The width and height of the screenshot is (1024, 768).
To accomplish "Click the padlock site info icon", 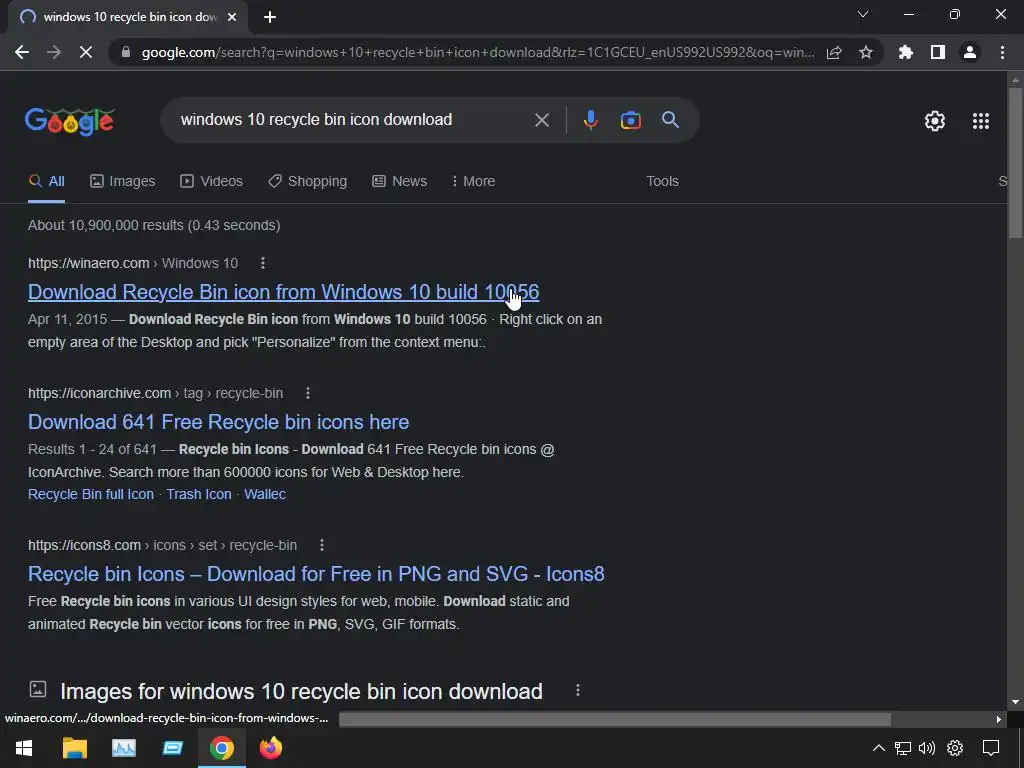I will [126, 52].
